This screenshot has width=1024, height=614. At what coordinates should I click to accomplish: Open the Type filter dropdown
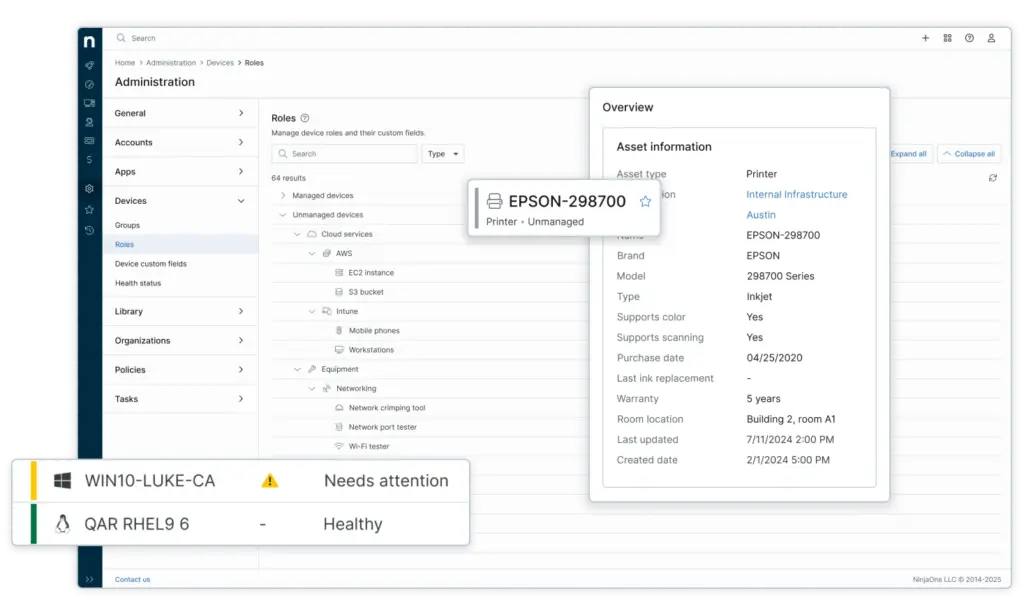443,154
